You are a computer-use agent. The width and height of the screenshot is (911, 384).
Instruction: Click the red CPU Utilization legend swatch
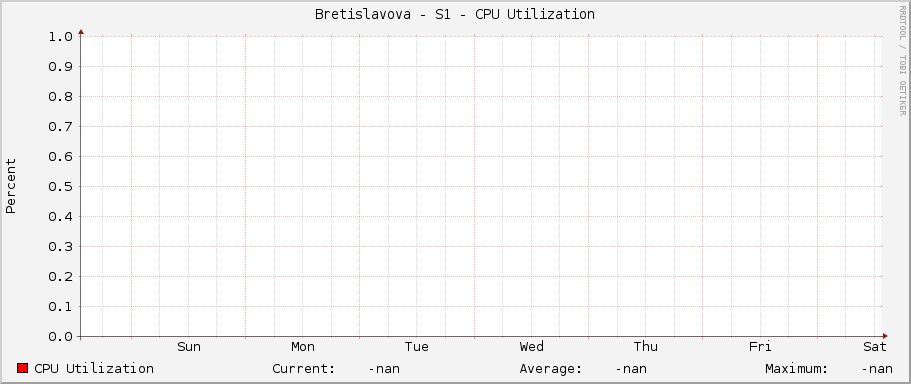pyautogui.click(x=23, y=368)
